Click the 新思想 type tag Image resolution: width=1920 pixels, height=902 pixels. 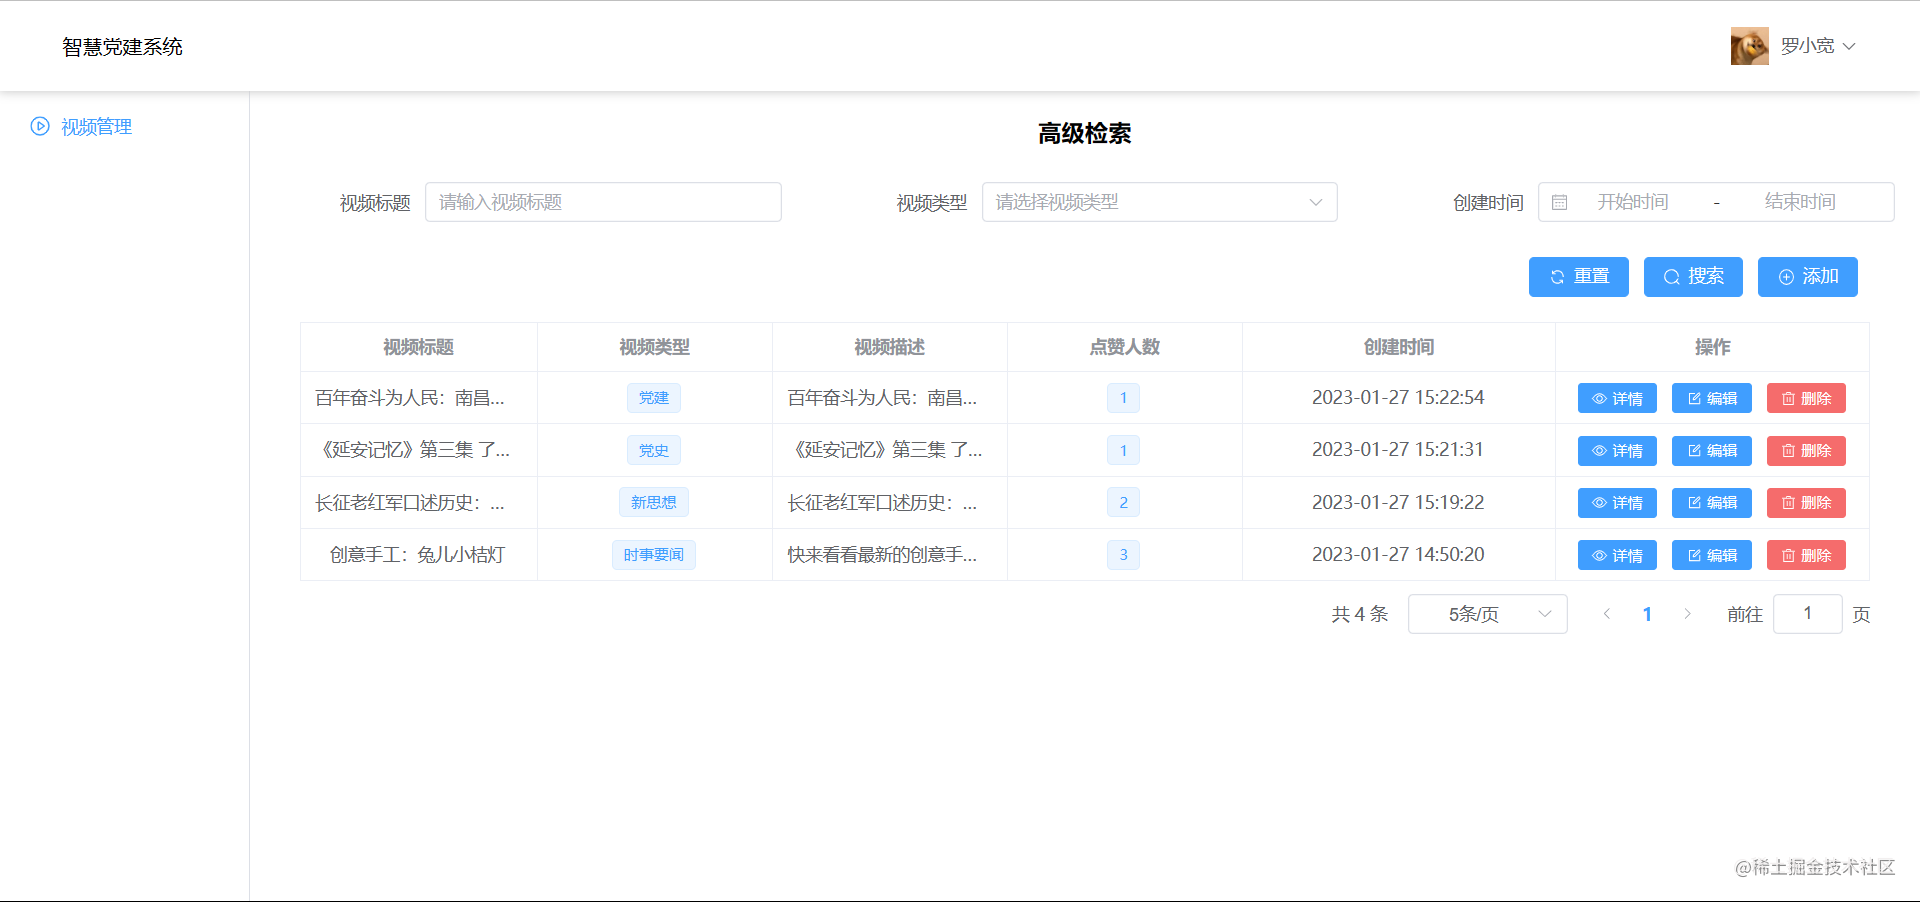tap(654, 502)
